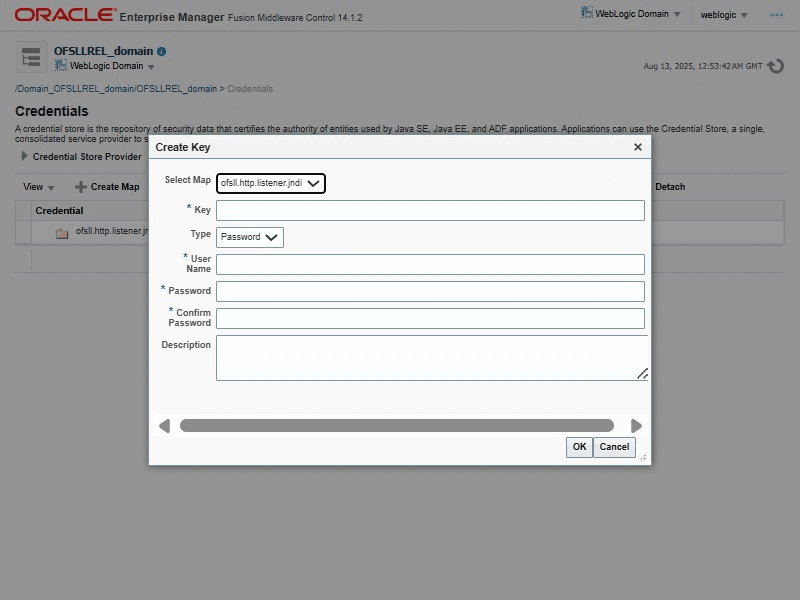
Task: Open the navigation tree icon
Action: [x=31, y=57]
